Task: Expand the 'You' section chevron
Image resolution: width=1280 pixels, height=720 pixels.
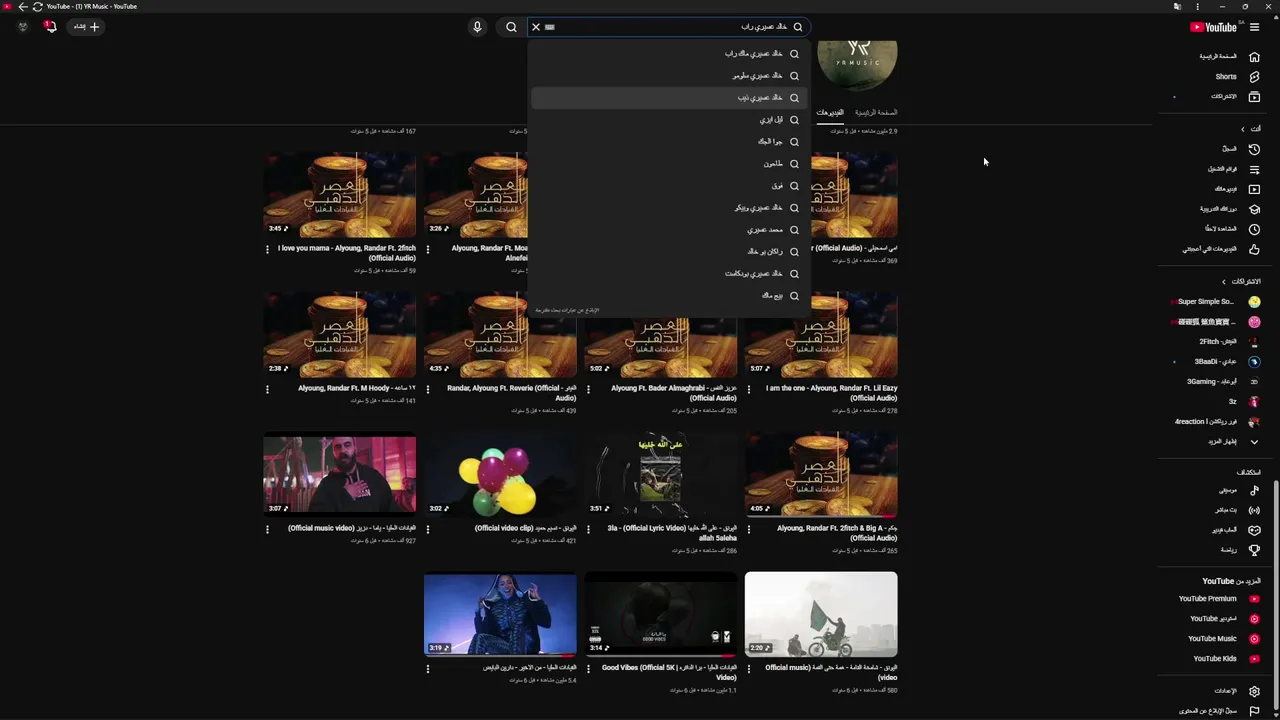Action: (1243, 129)
